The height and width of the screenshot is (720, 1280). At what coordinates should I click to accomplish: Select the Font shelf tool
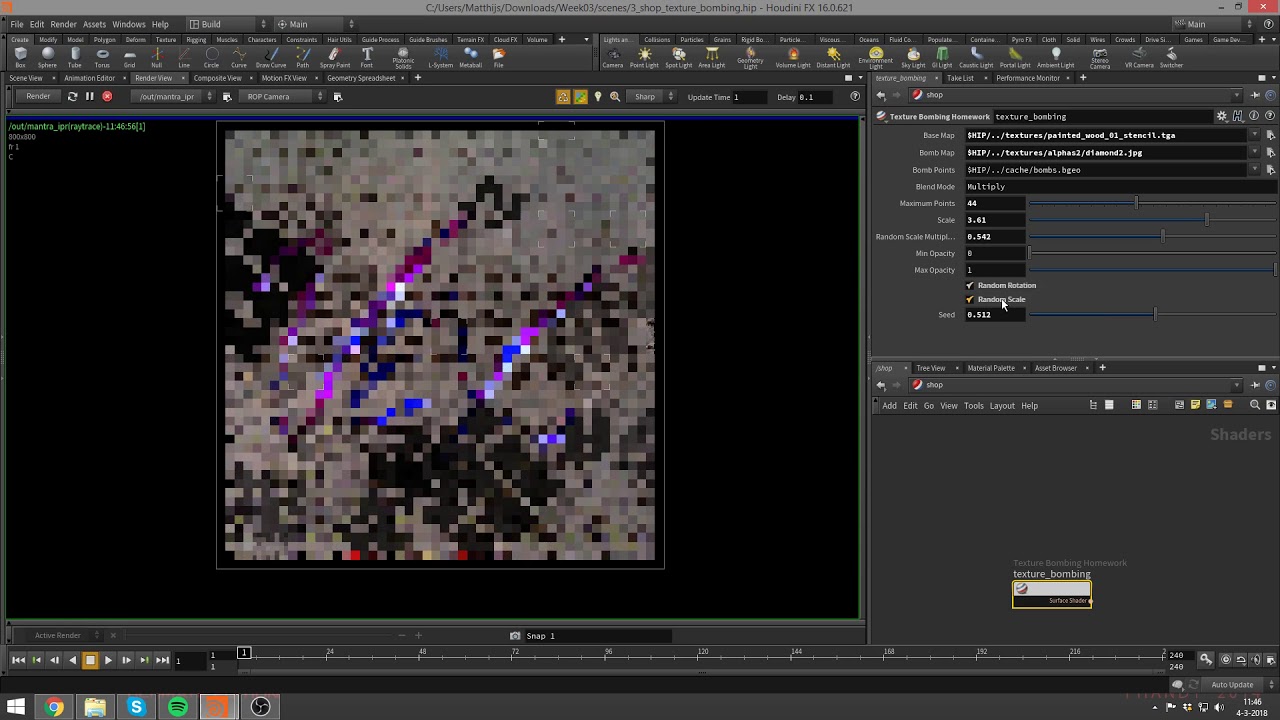(x=367, y=58)
